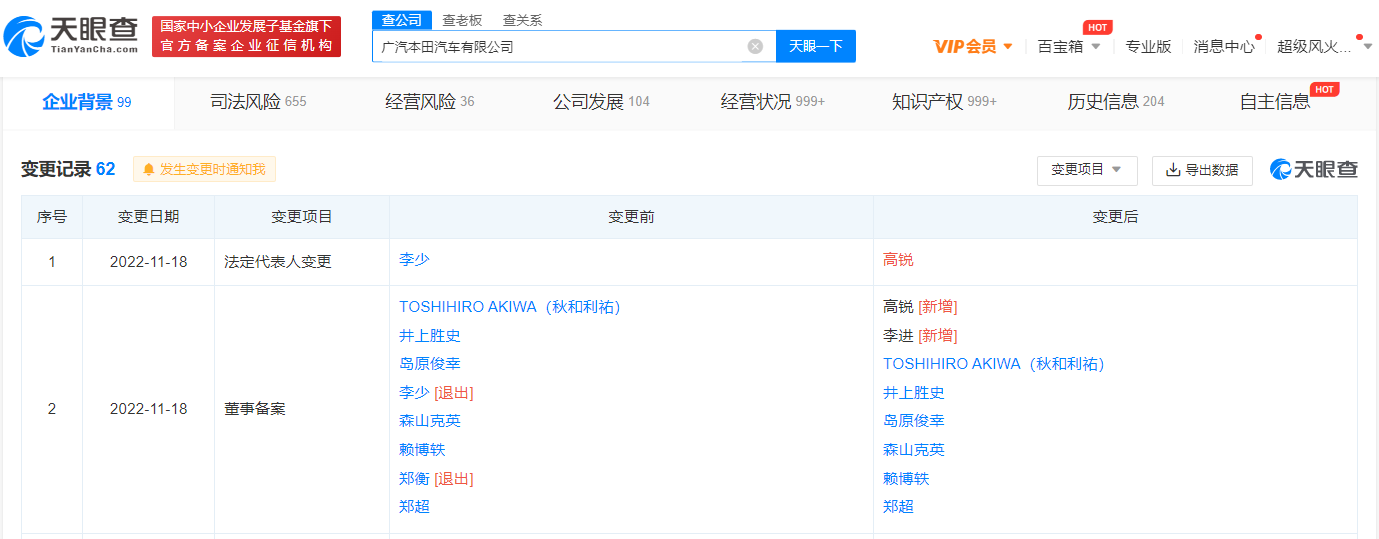
Task: Click the 天眼一下 search button
Action: [816, 46]
